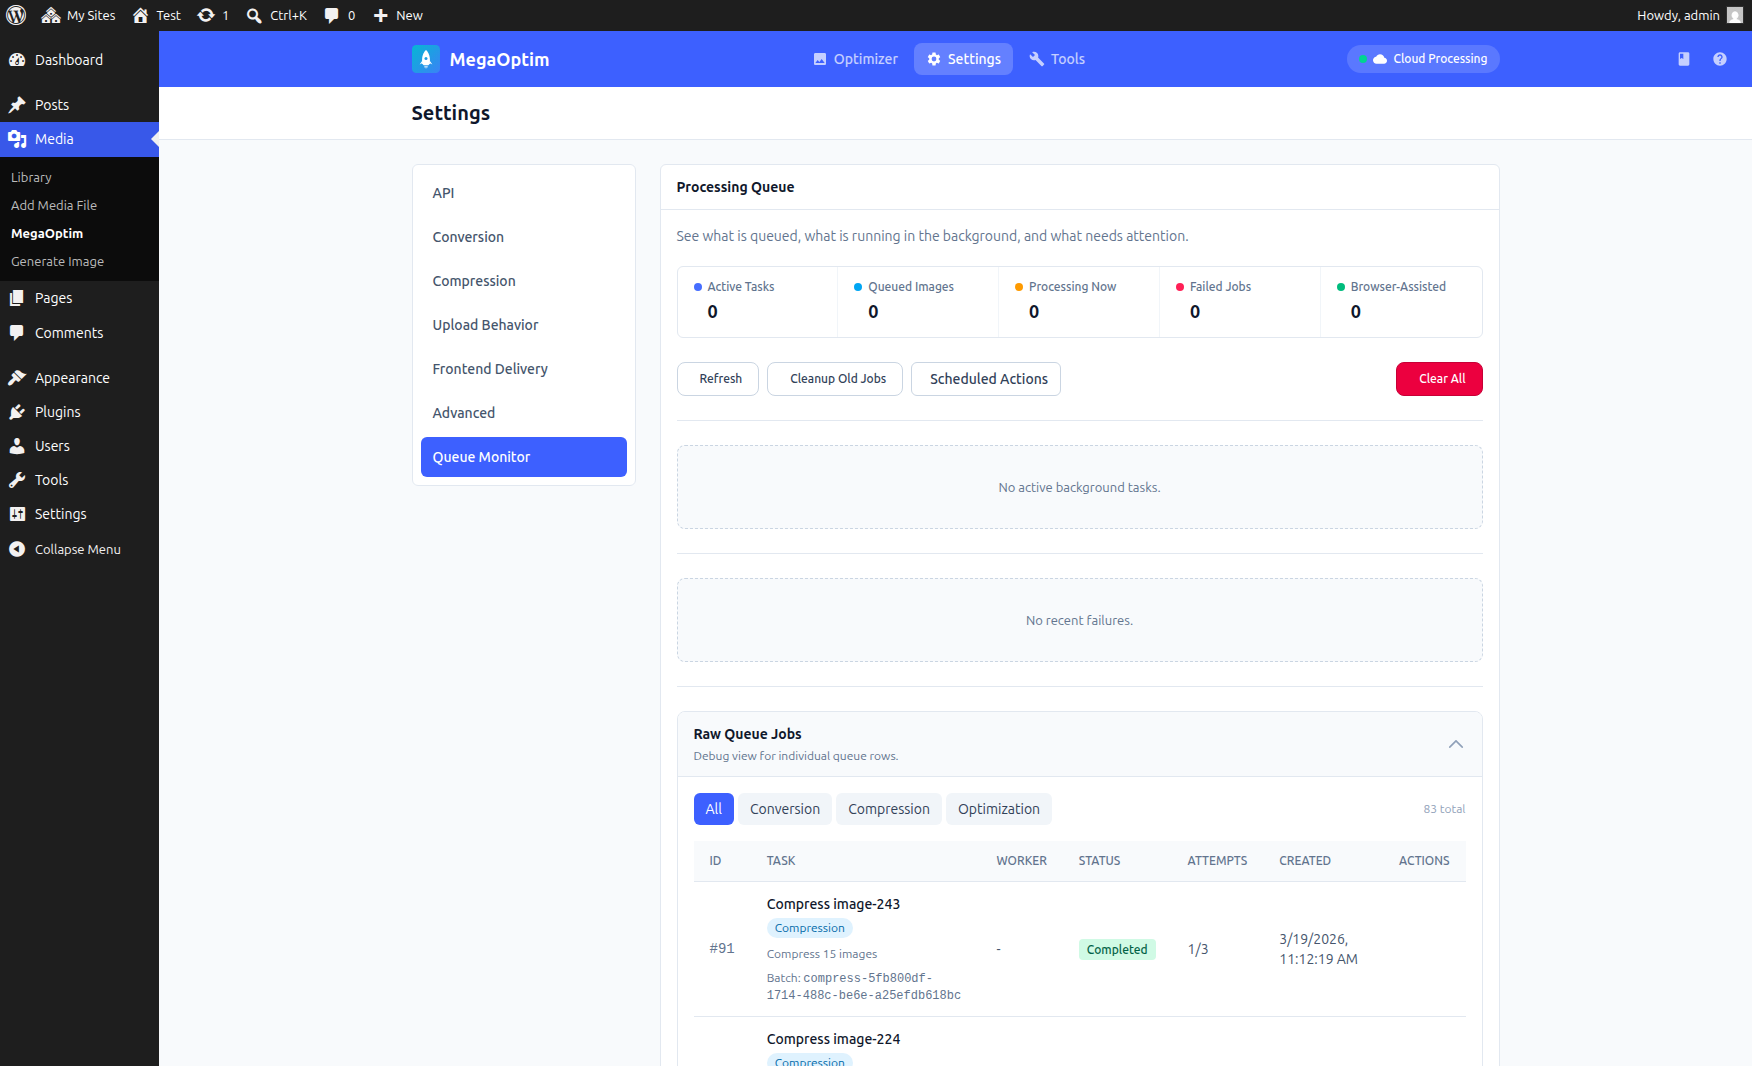Screen dimensions: 1752x1066
Task: Click the 83 total count
Action: tap(1444, 809)
